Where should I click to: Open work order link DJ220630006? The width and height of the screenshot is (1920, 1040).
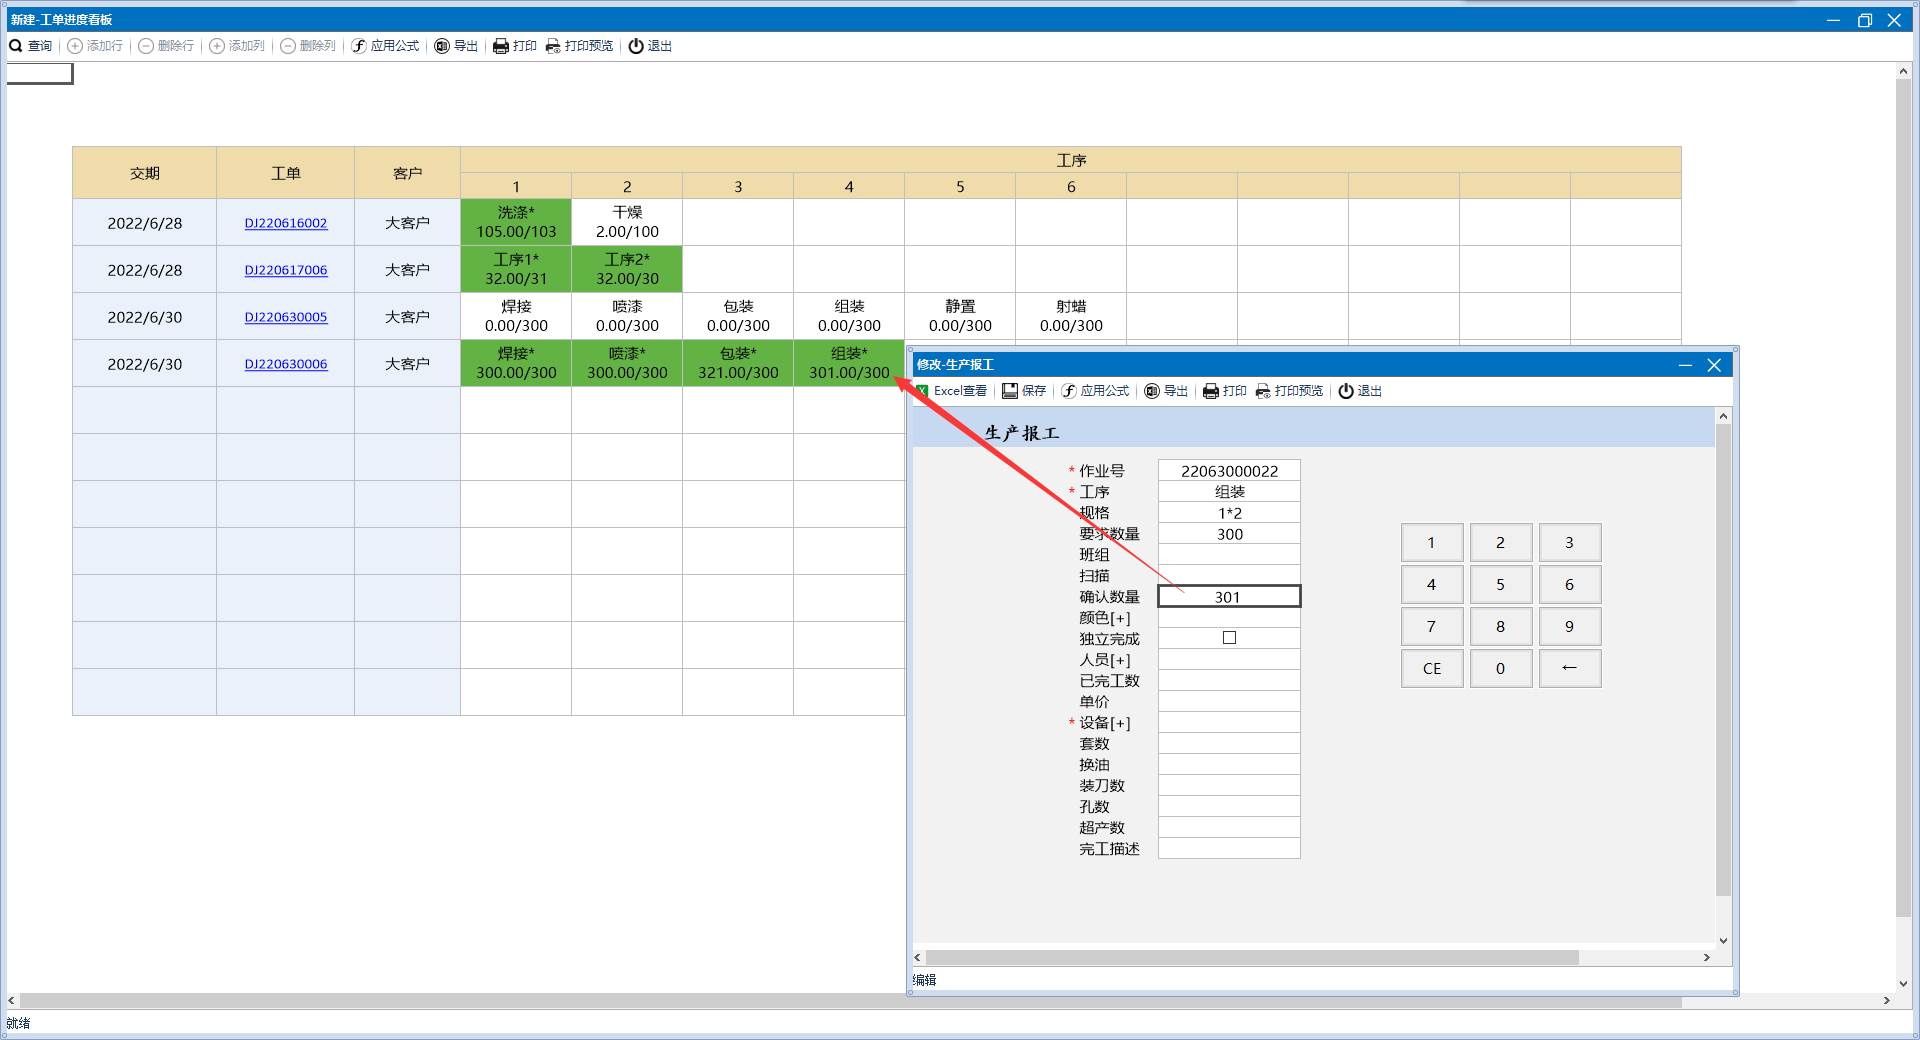point(285,364)
